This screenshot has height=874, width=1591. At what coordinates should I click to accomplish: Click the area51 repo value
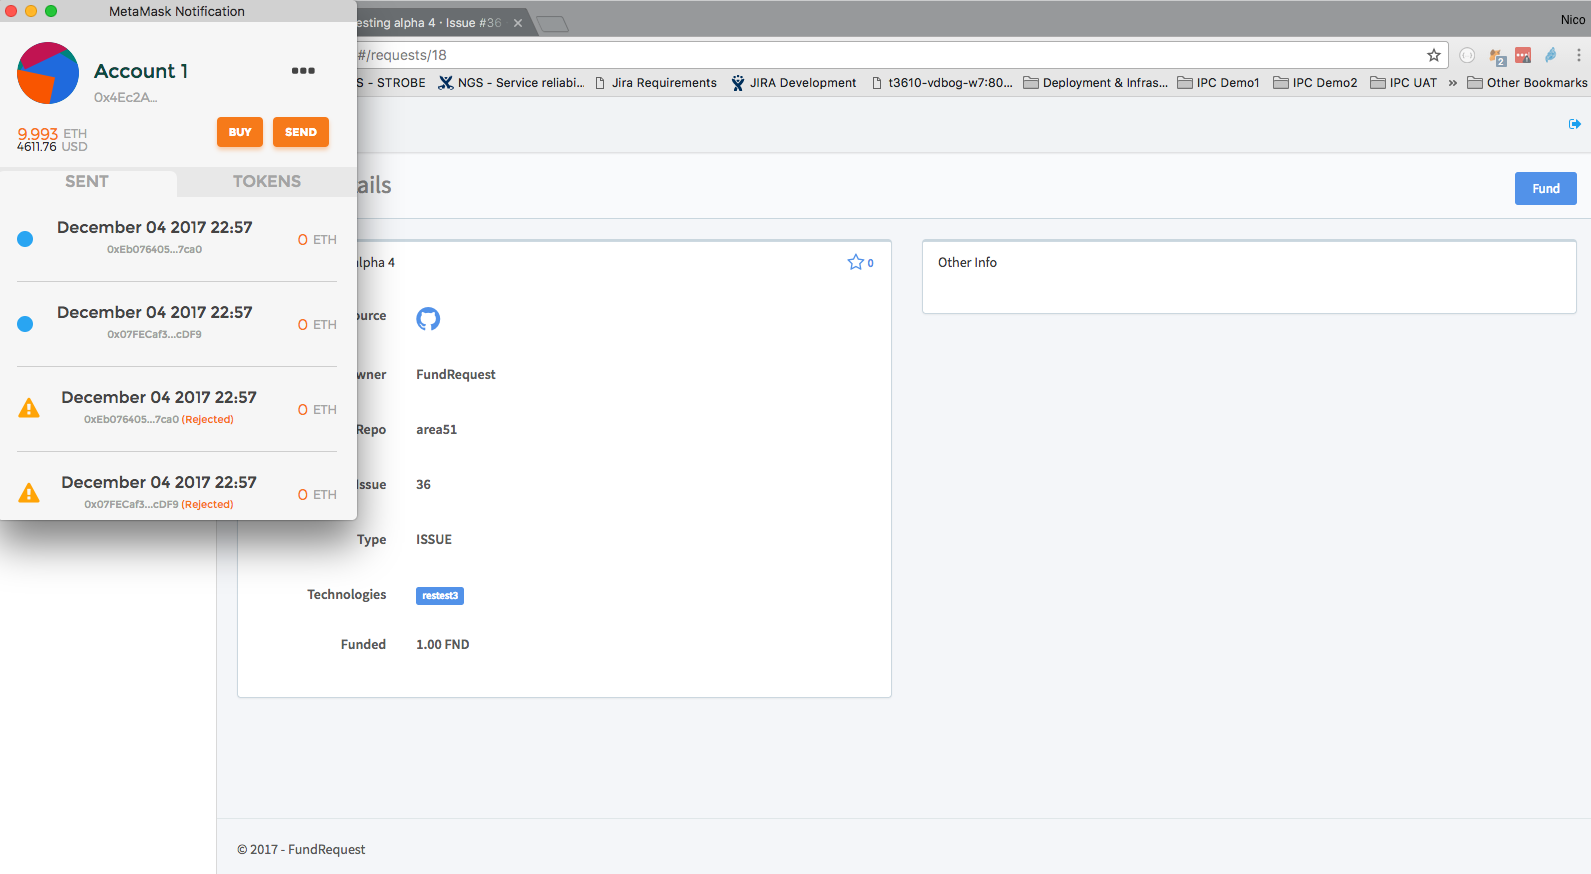[x=437, y=430]
